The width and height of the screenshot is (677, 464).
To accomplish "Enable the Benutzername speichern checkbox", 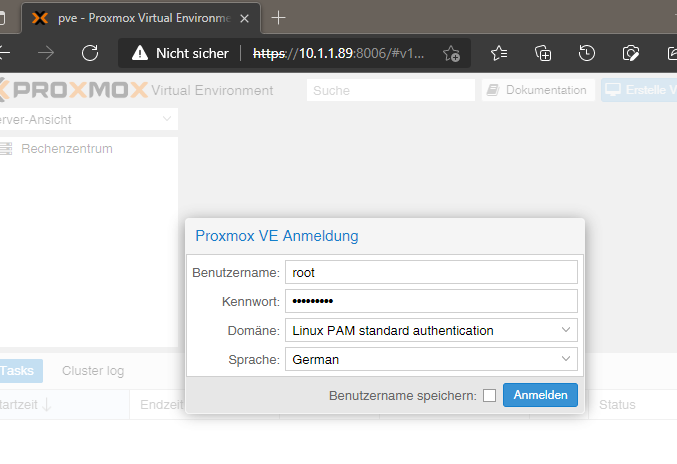I will [489, 395].
